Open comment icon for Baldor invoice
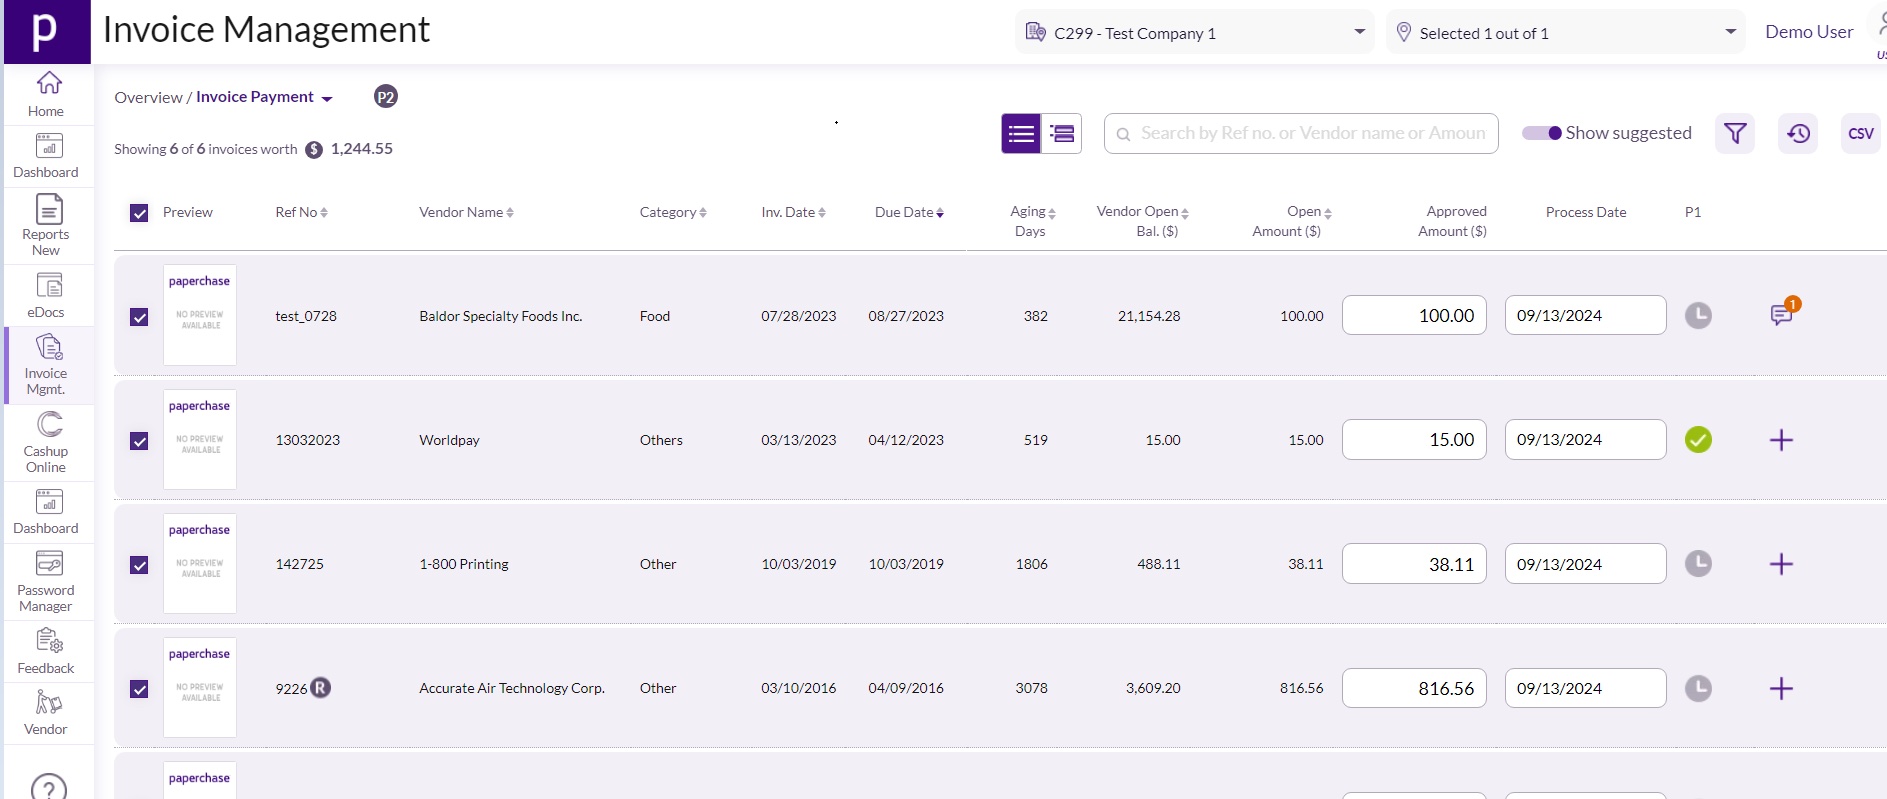The height and width of the screenshot is (799, 1887). coord(1781,315)
